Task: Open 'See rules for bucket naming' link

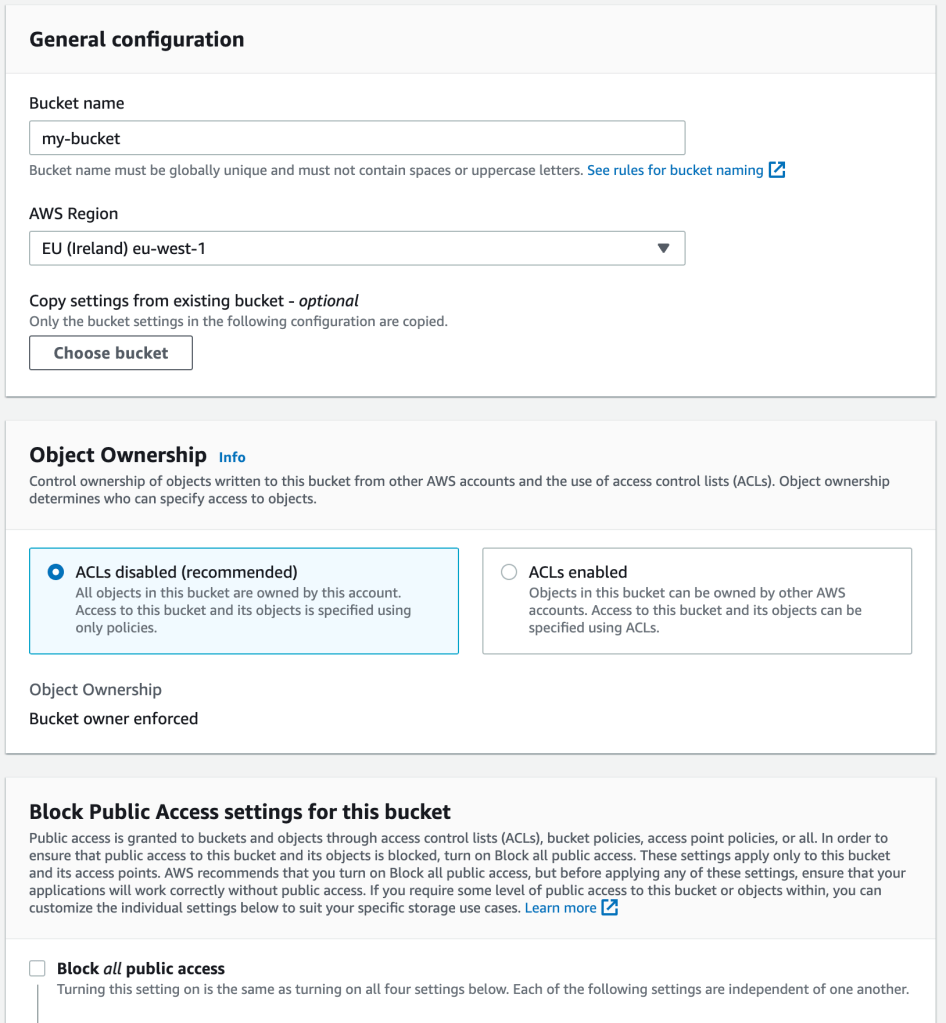Action: click(x=674, y=170)
